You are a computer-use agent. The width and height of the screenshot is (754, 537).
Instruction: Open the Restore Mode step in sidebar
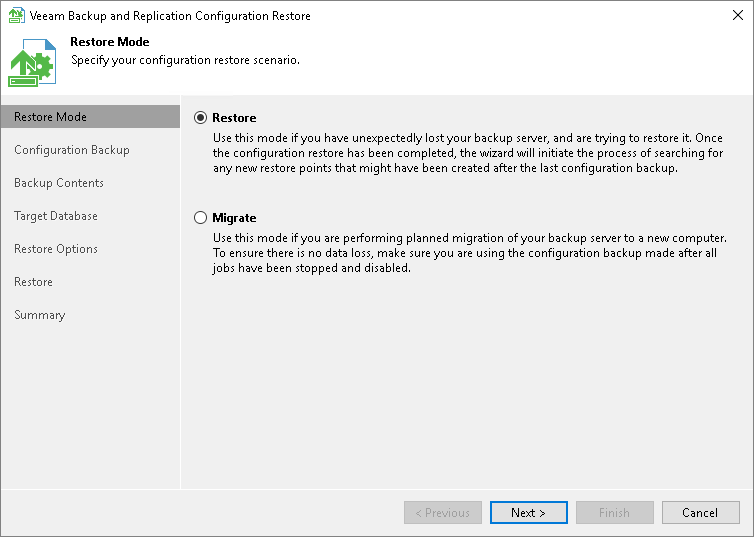50,117
